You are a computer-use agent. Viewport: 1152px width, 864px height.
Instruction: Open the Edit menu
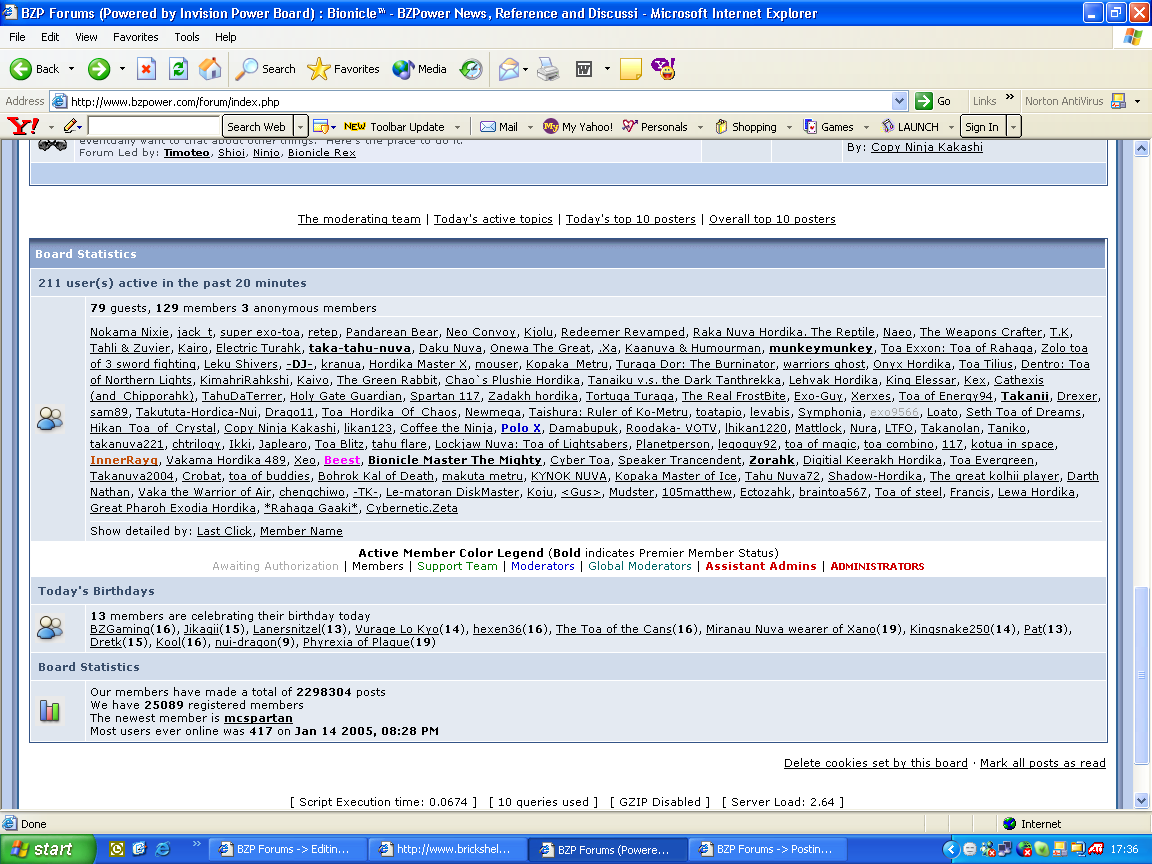tap(50, 37)
